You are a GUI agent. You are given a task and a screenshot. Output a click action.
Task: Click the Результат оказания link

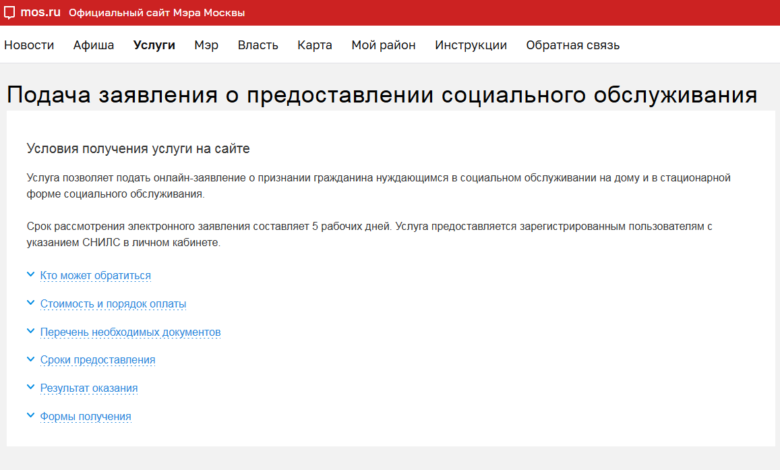[89, 388]
